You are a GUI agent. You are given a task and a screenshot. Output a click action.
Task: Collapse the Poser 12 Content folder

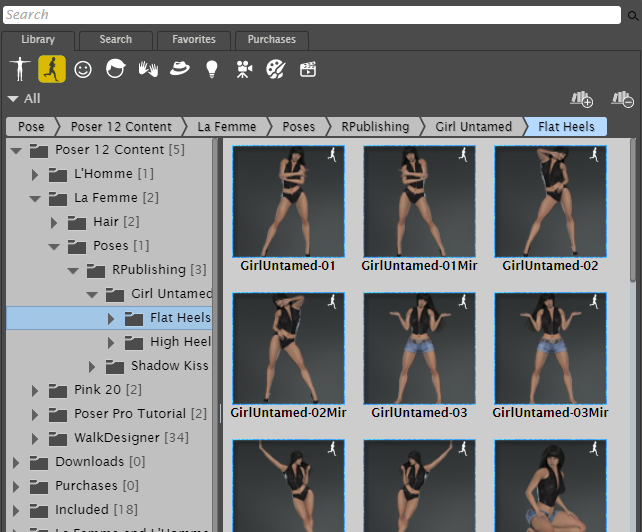[x=16, y=150]
